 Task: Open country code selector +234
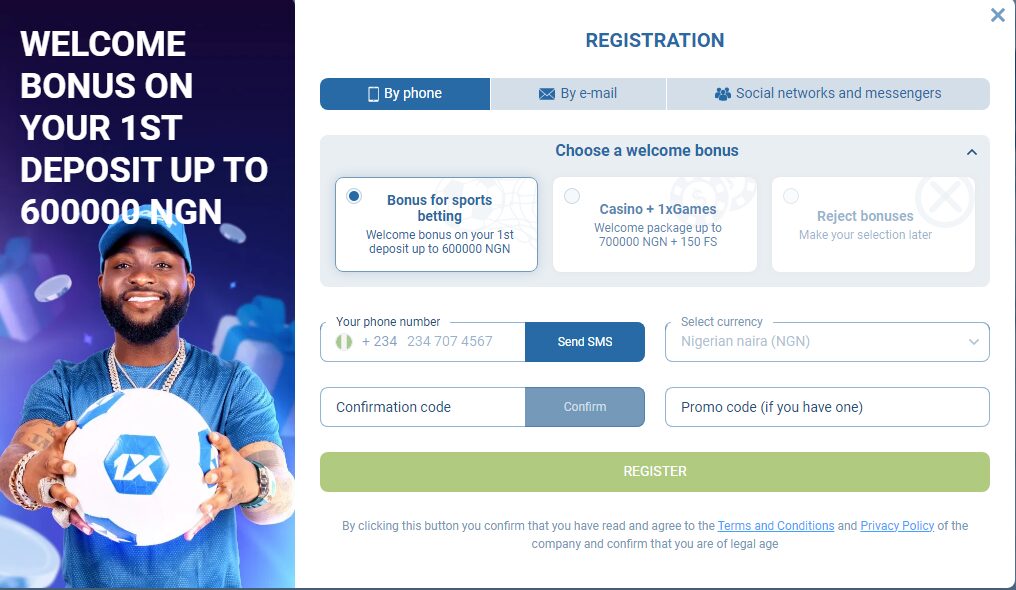point(367,341)
